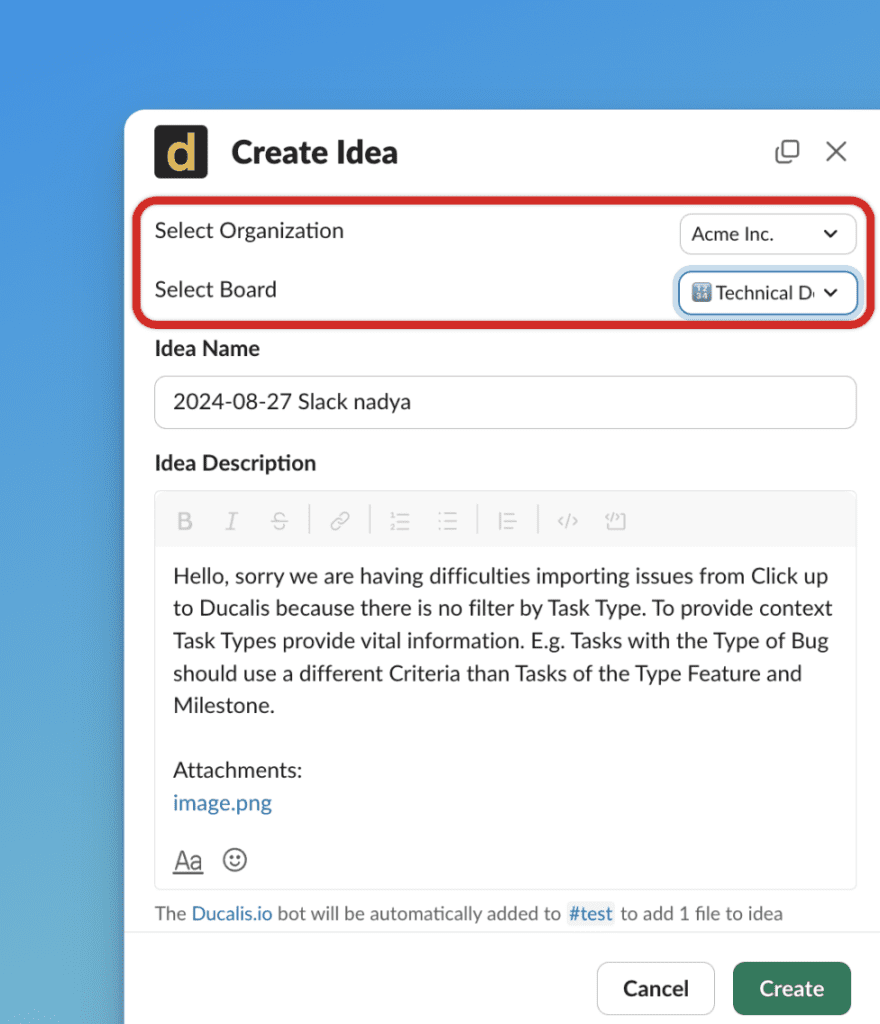This screenshot has height=1024, width=880.
Task: Open the image.png attachment link
Action: click(x=222, y=803)
